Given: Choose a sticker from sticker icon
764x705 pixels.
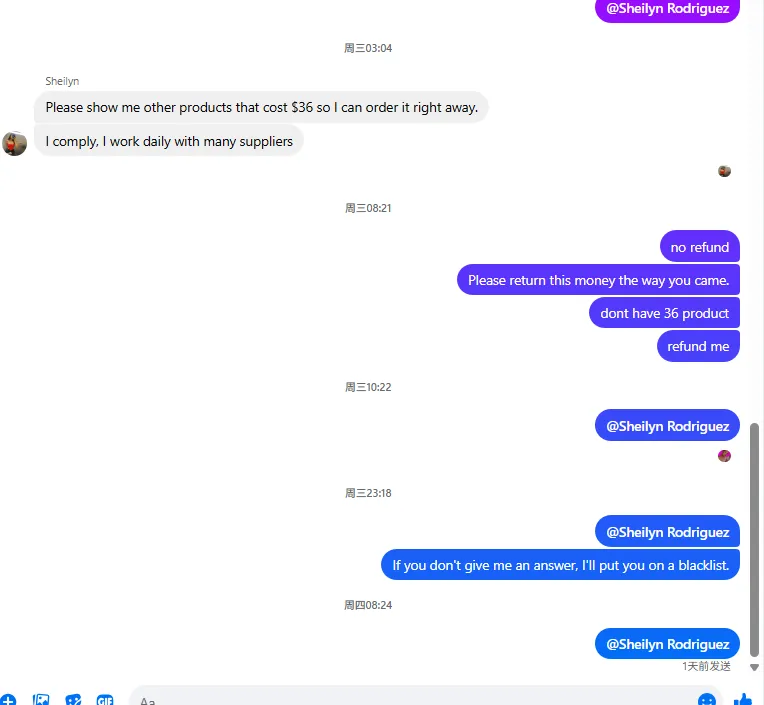Looking at the screenshot, I should tap(73, 700).
